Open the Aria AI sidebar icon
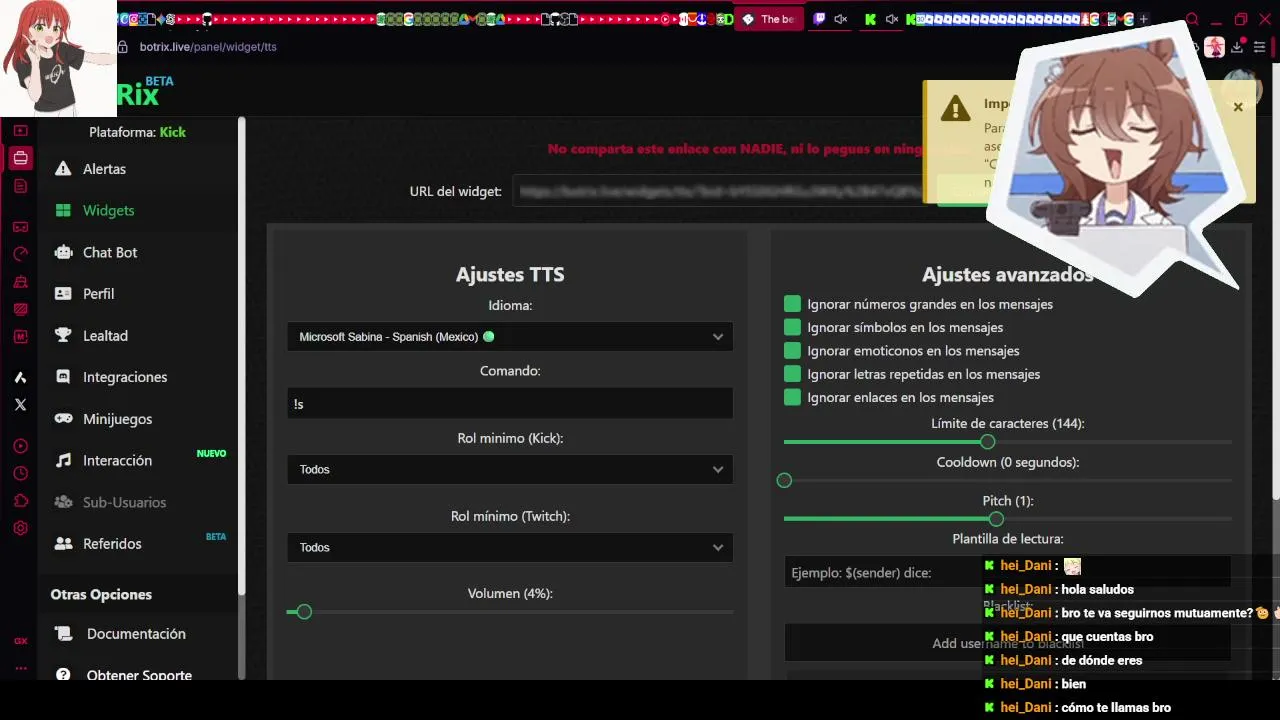1280x720 pixels. pos(20,377)
